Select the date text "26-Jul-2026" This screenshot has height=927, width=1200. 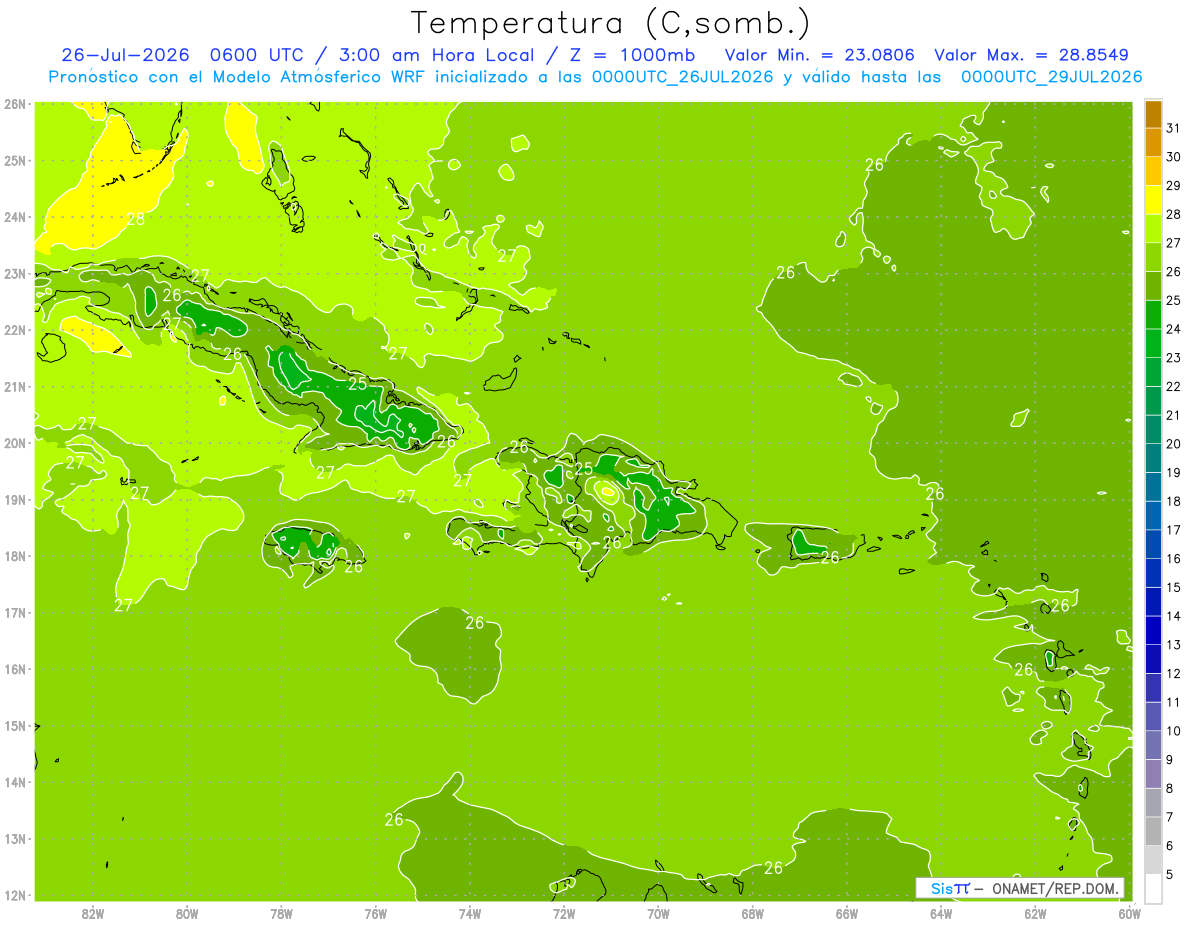point(126,55)
